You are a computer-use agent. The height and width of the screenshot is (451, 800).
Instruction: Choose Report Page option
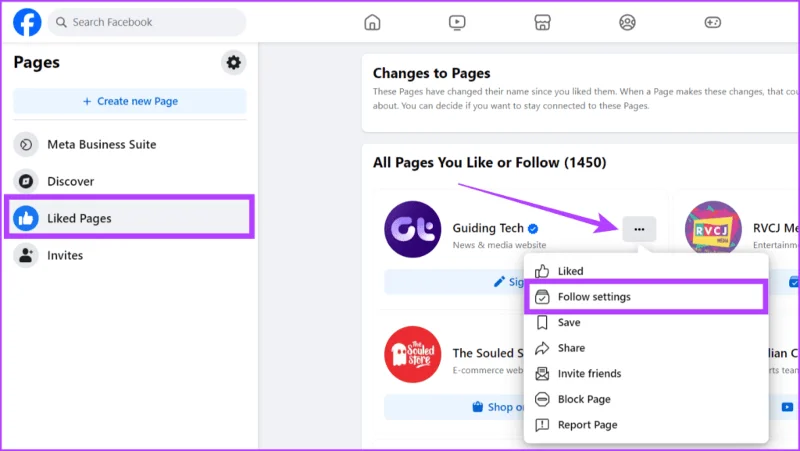(x=646, y=424)
